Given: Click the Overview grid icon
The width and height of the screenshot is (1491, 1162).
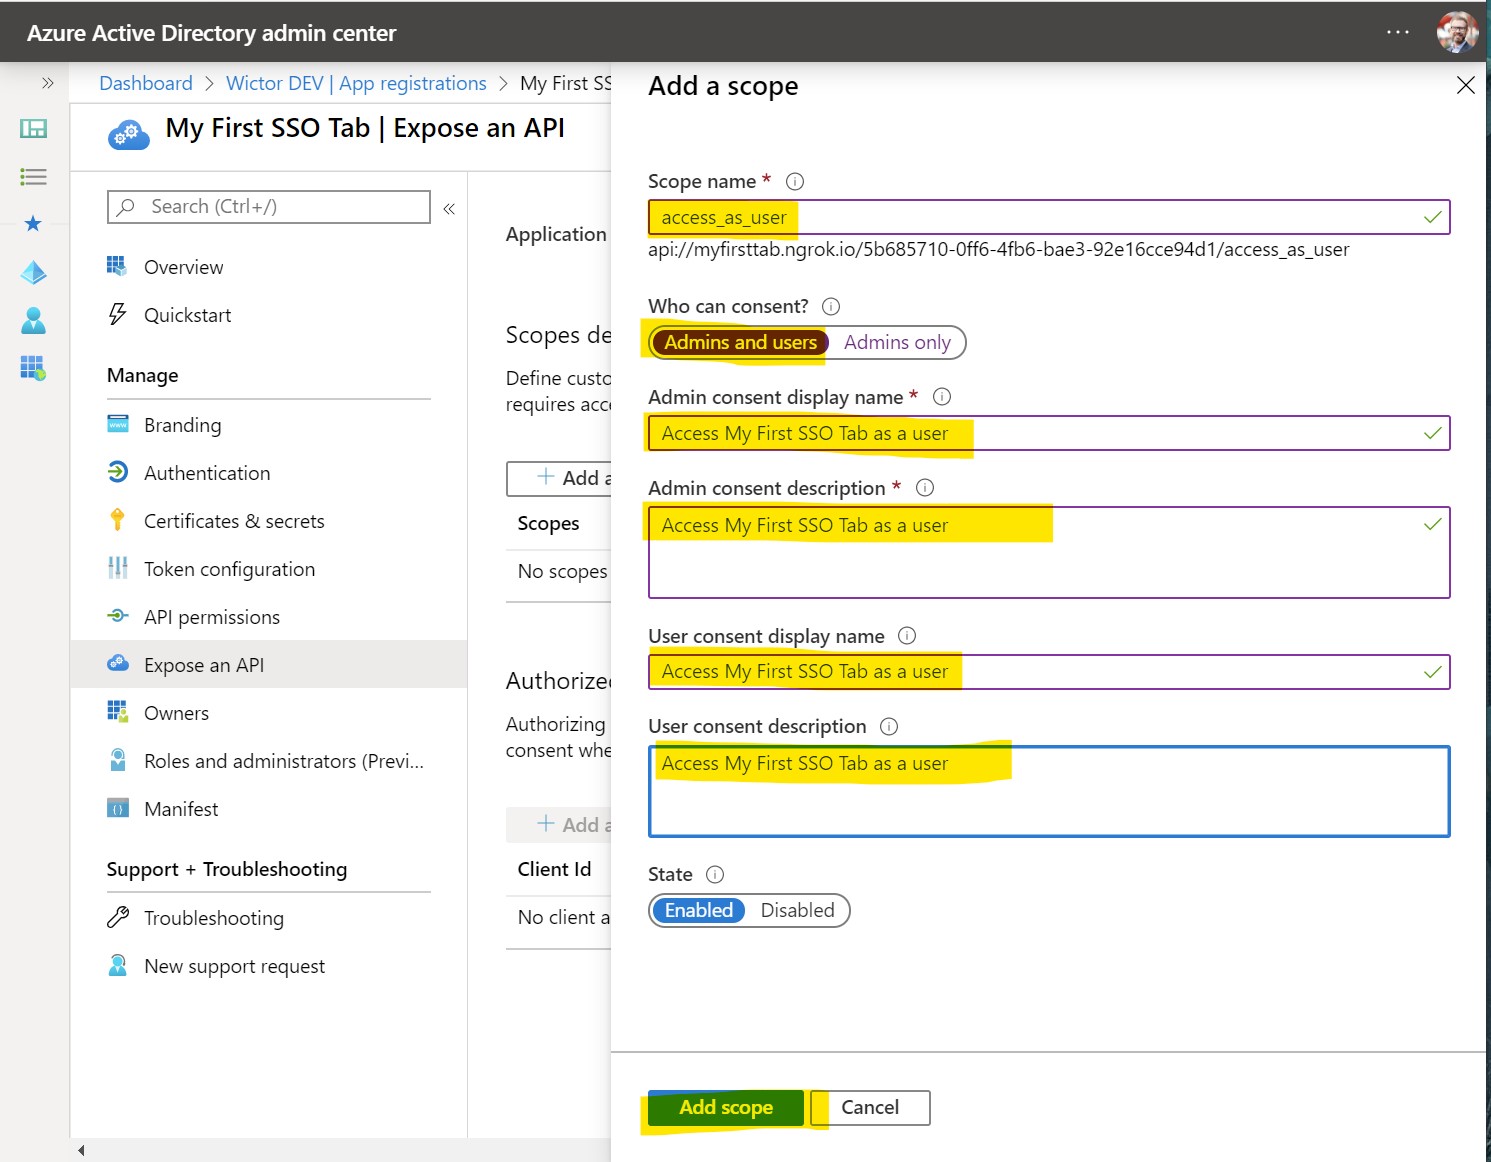Looking at the screenshot, I should [117, 266].
